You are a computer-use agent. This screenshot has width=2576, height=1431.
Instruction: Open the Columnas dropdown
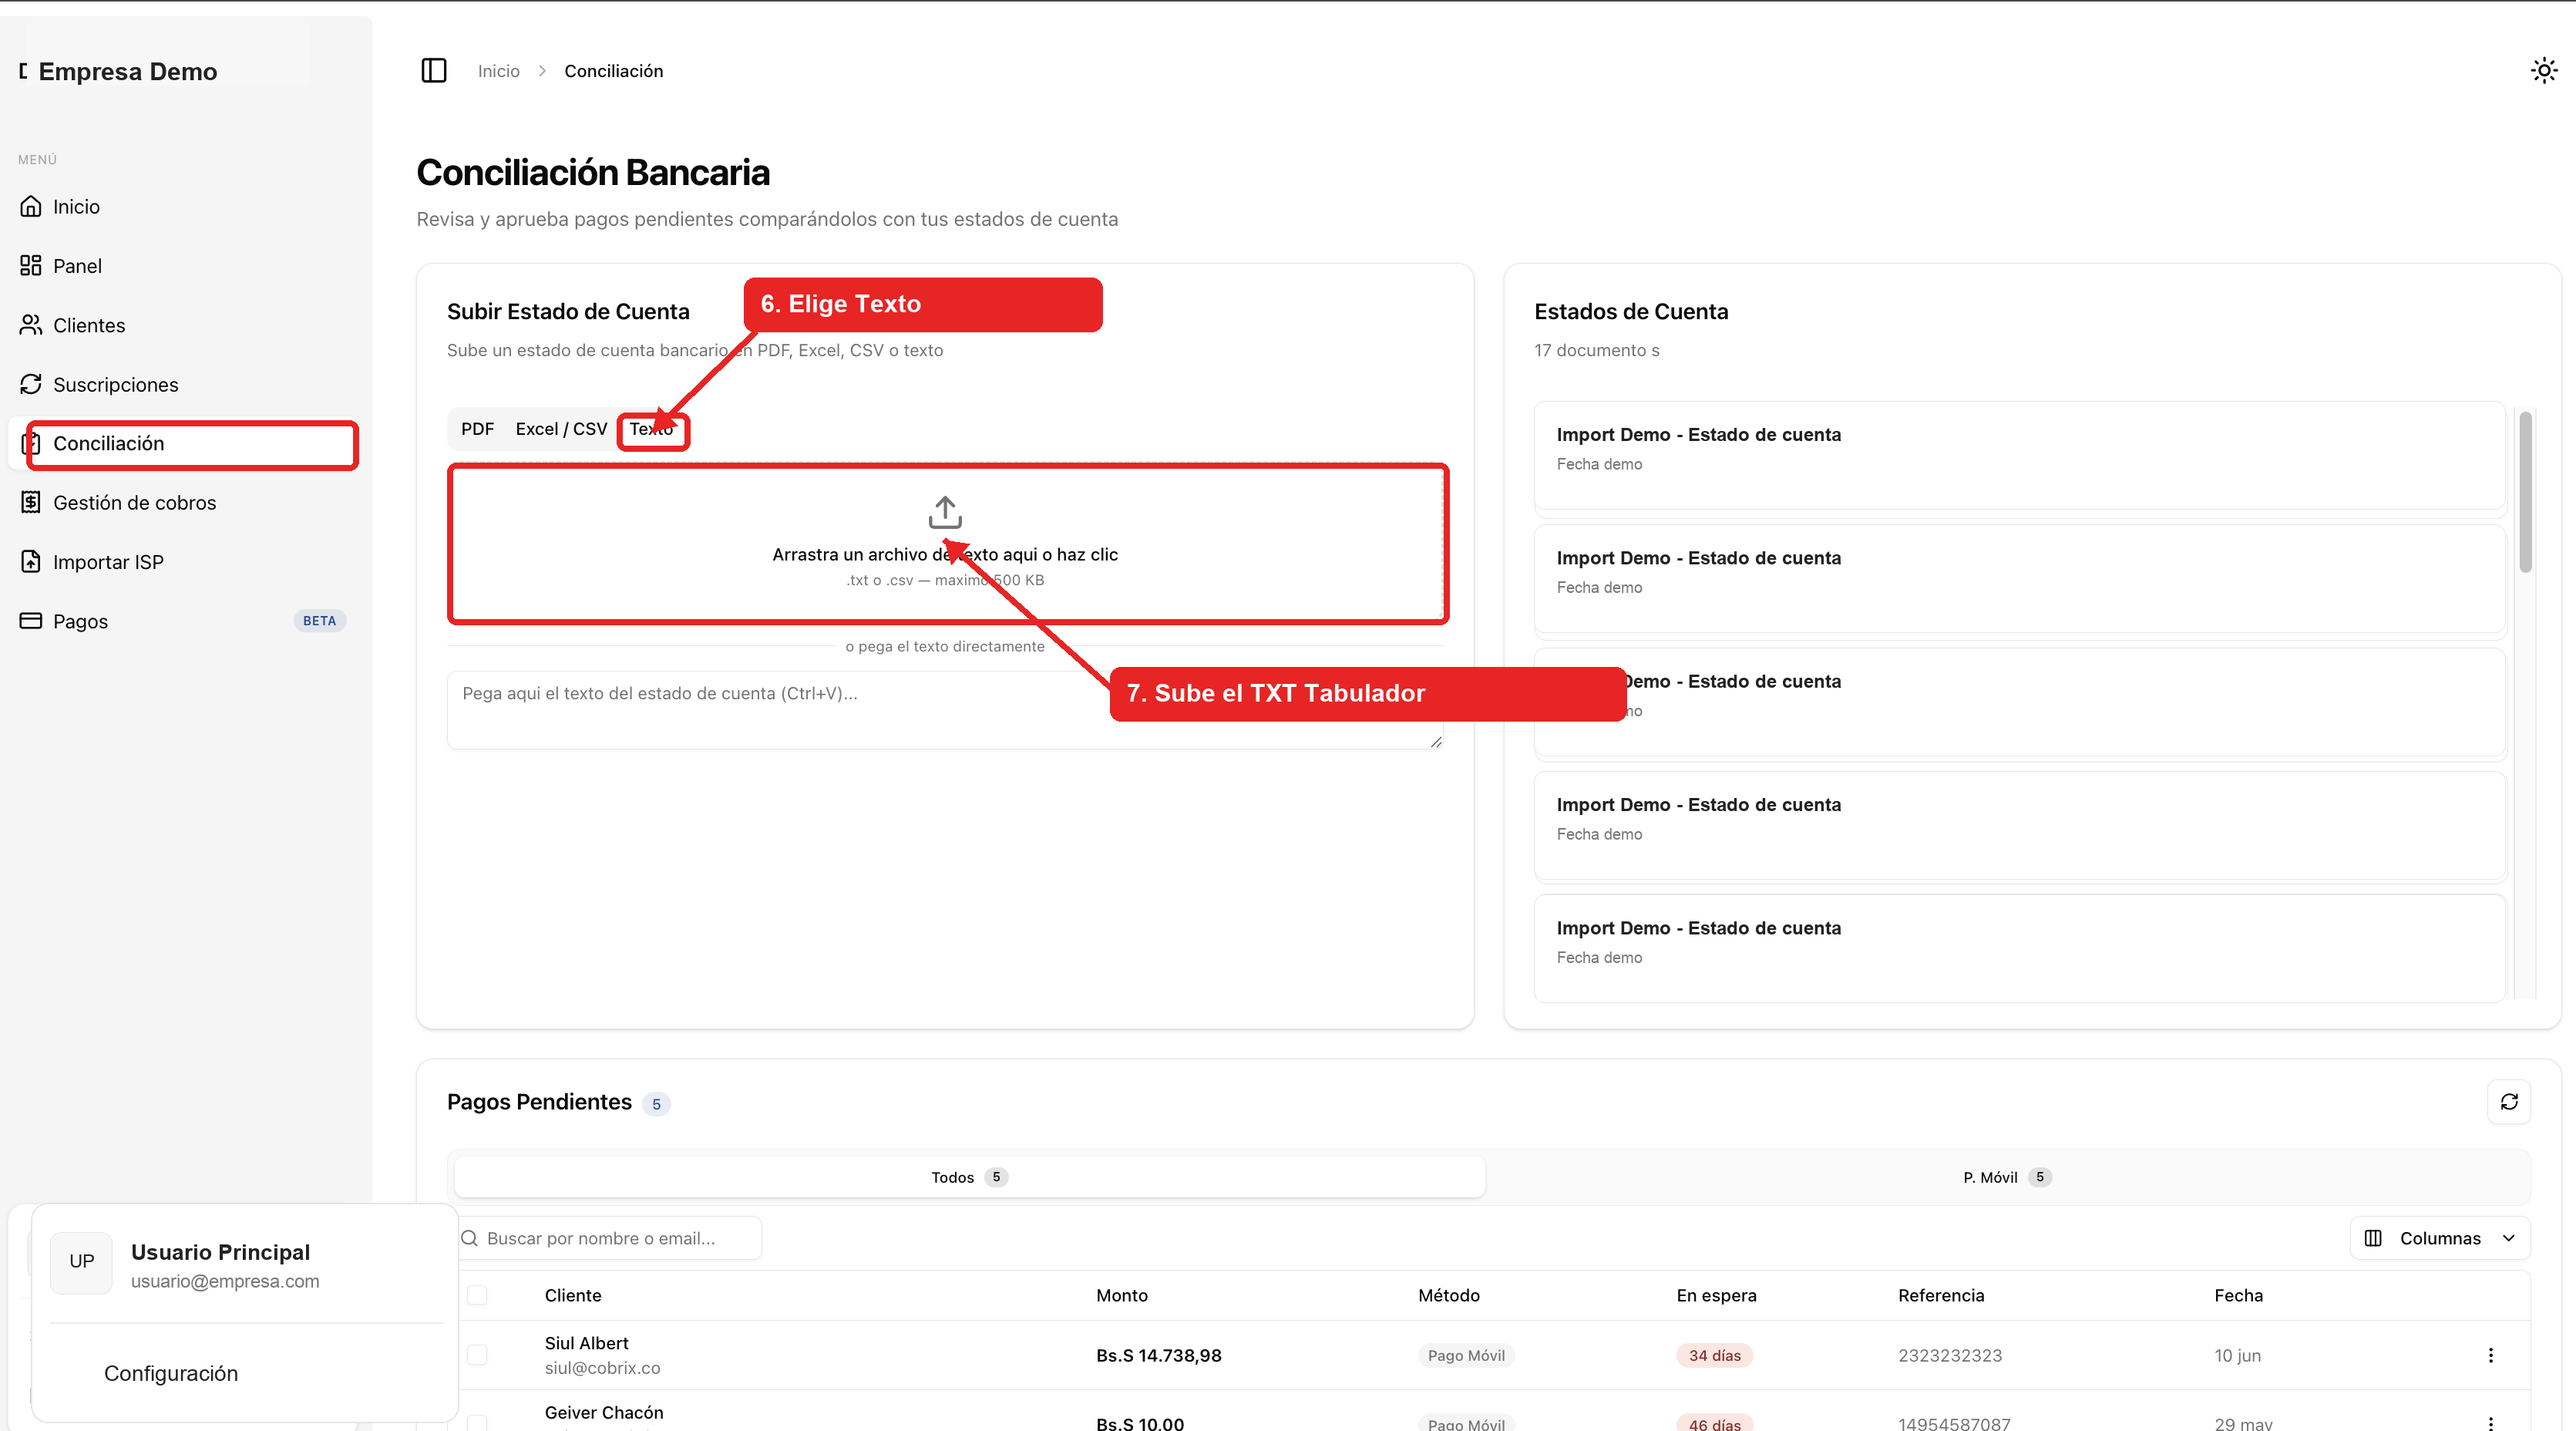point(2440,1238)
